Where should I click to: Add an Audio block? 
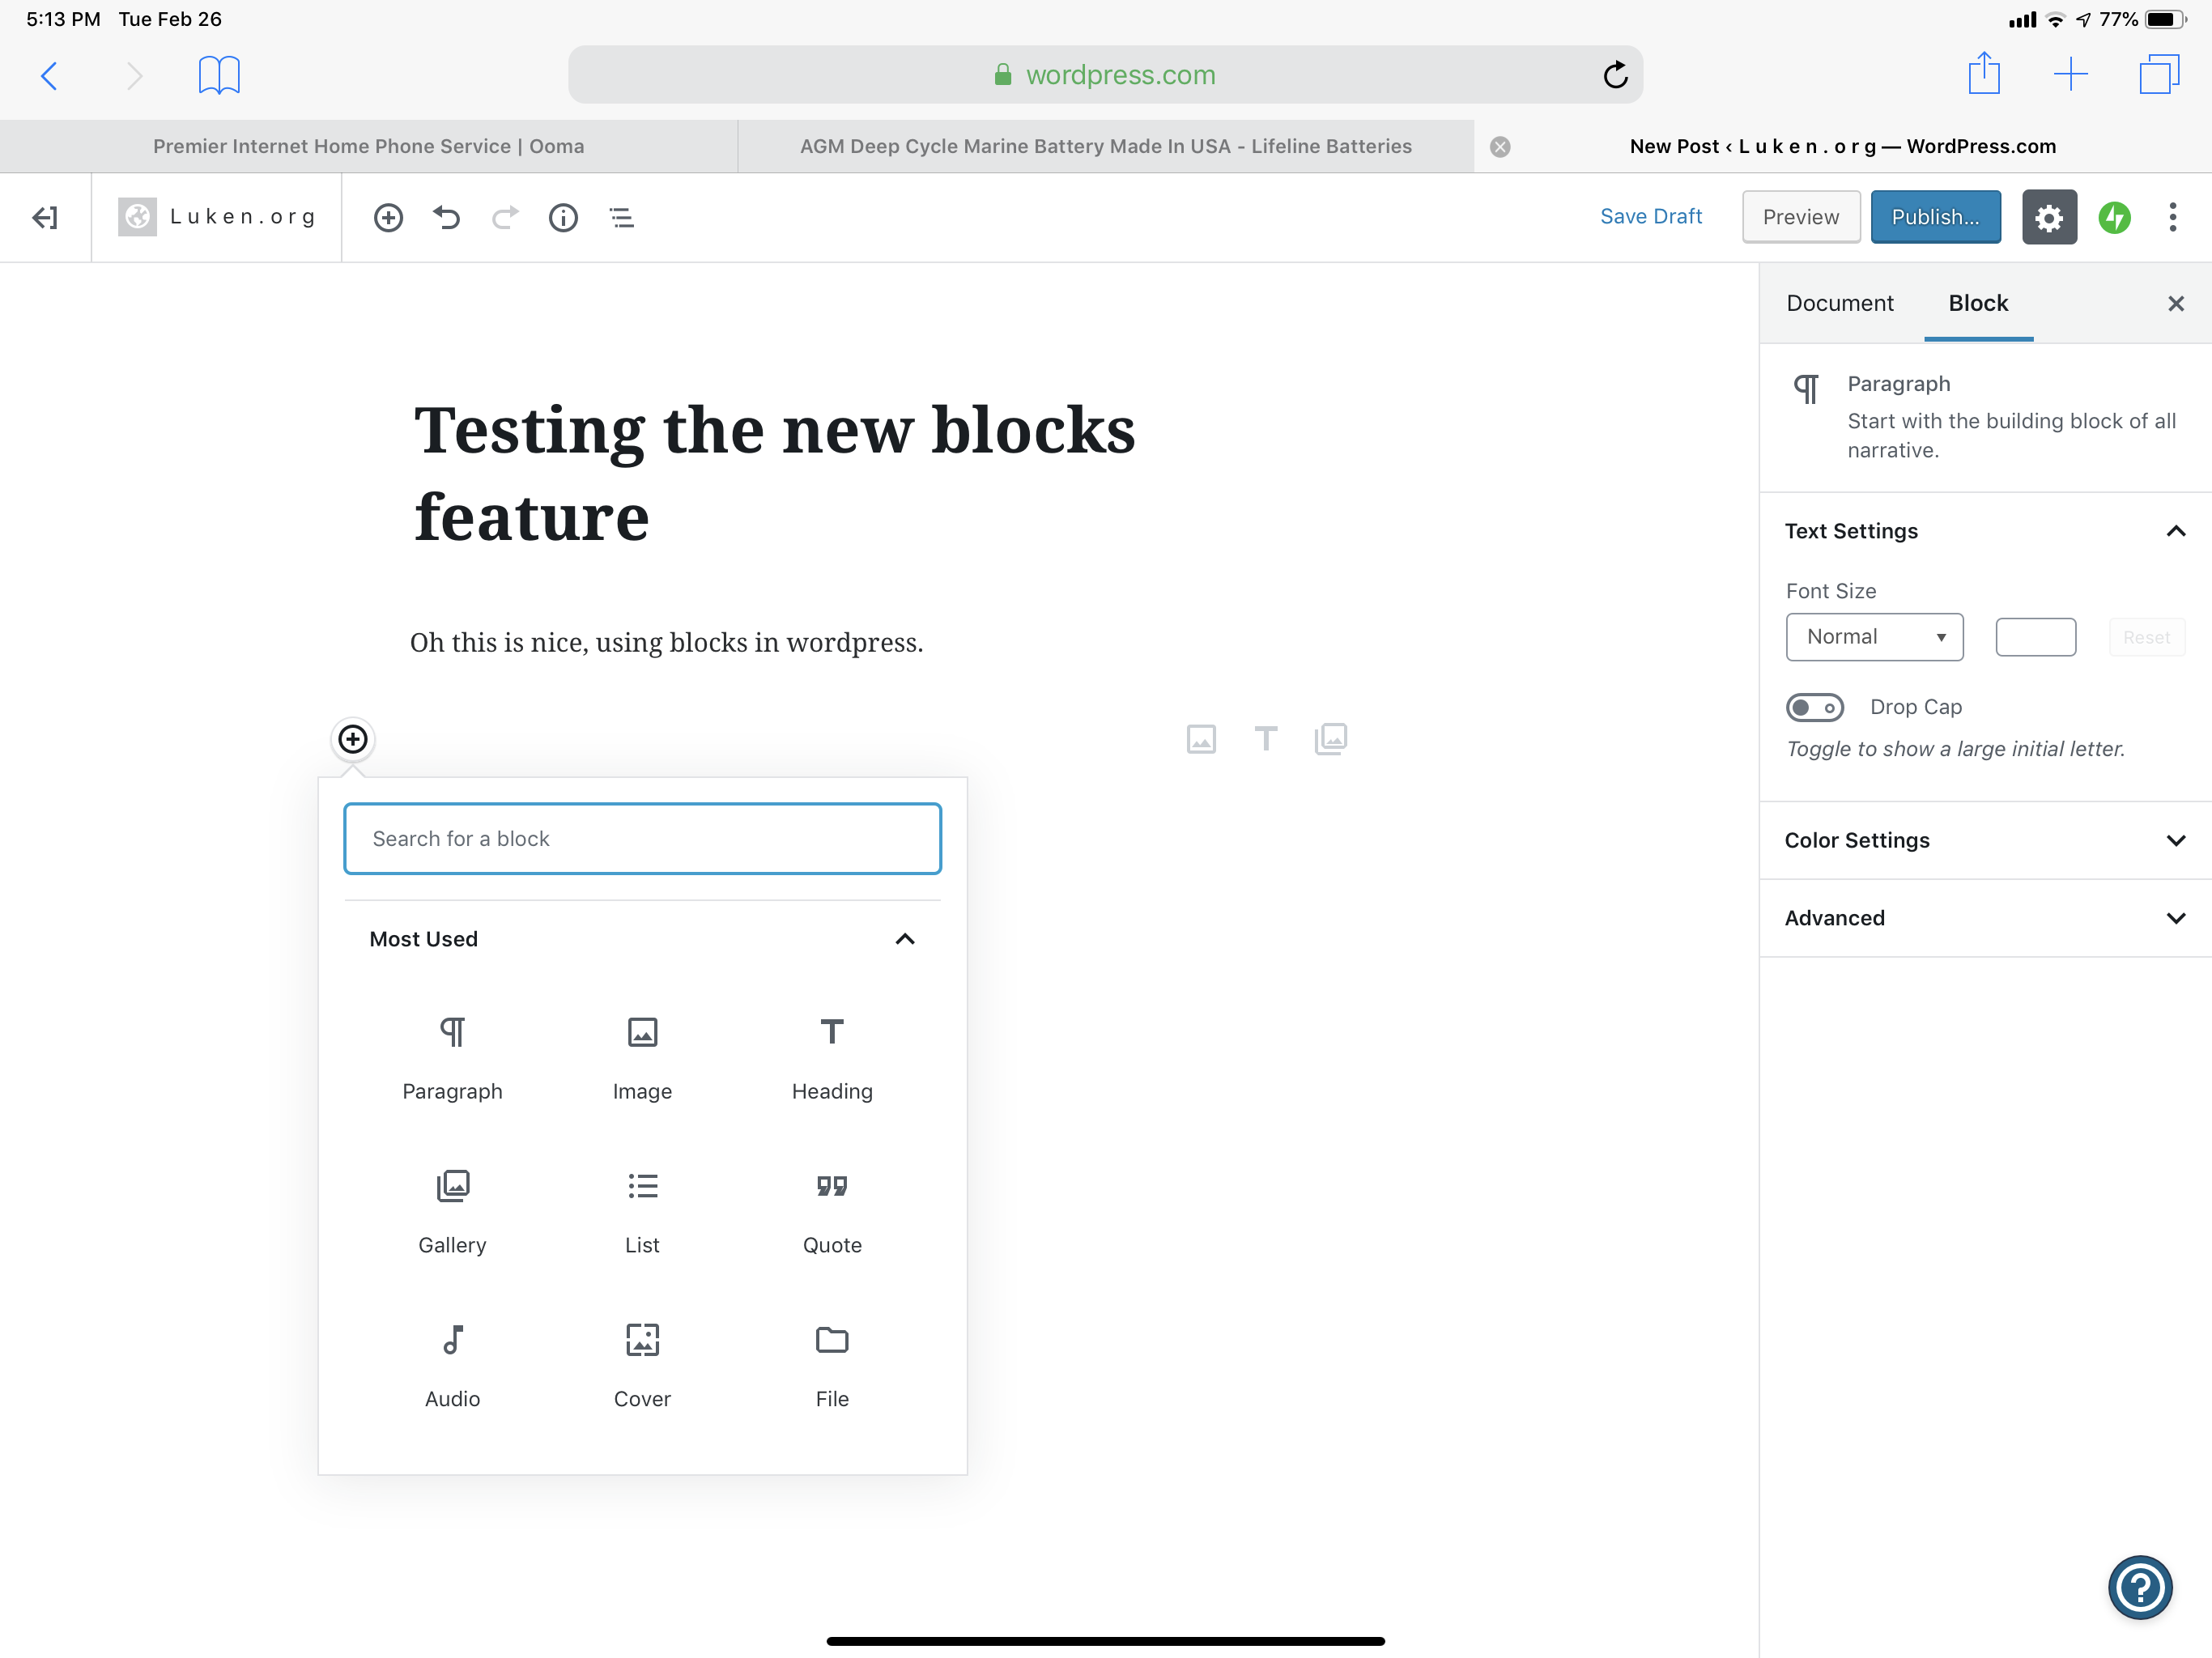[x=452, y=1365]
